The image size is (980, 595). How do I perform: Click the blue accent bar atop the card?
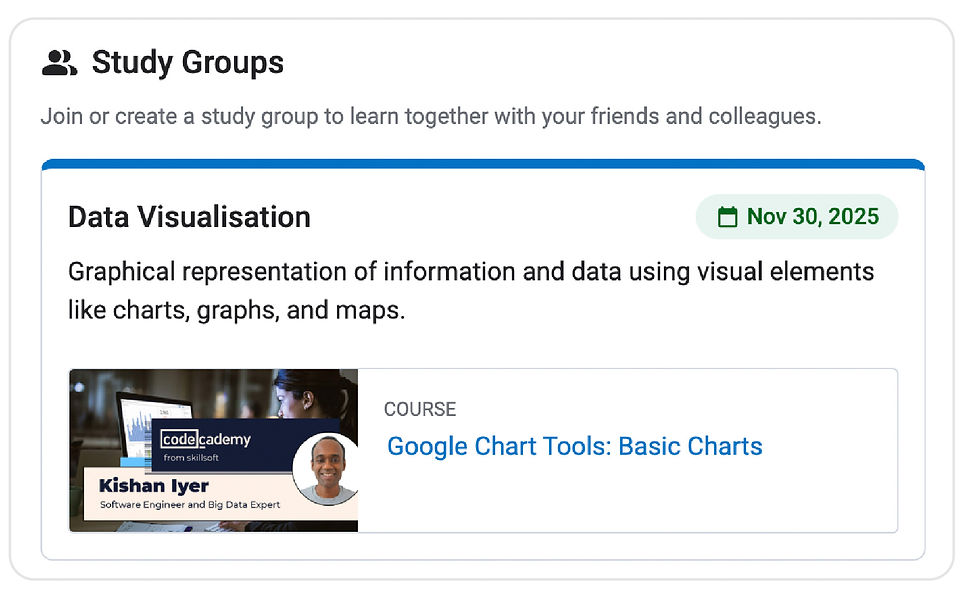[x=482, y=164]
